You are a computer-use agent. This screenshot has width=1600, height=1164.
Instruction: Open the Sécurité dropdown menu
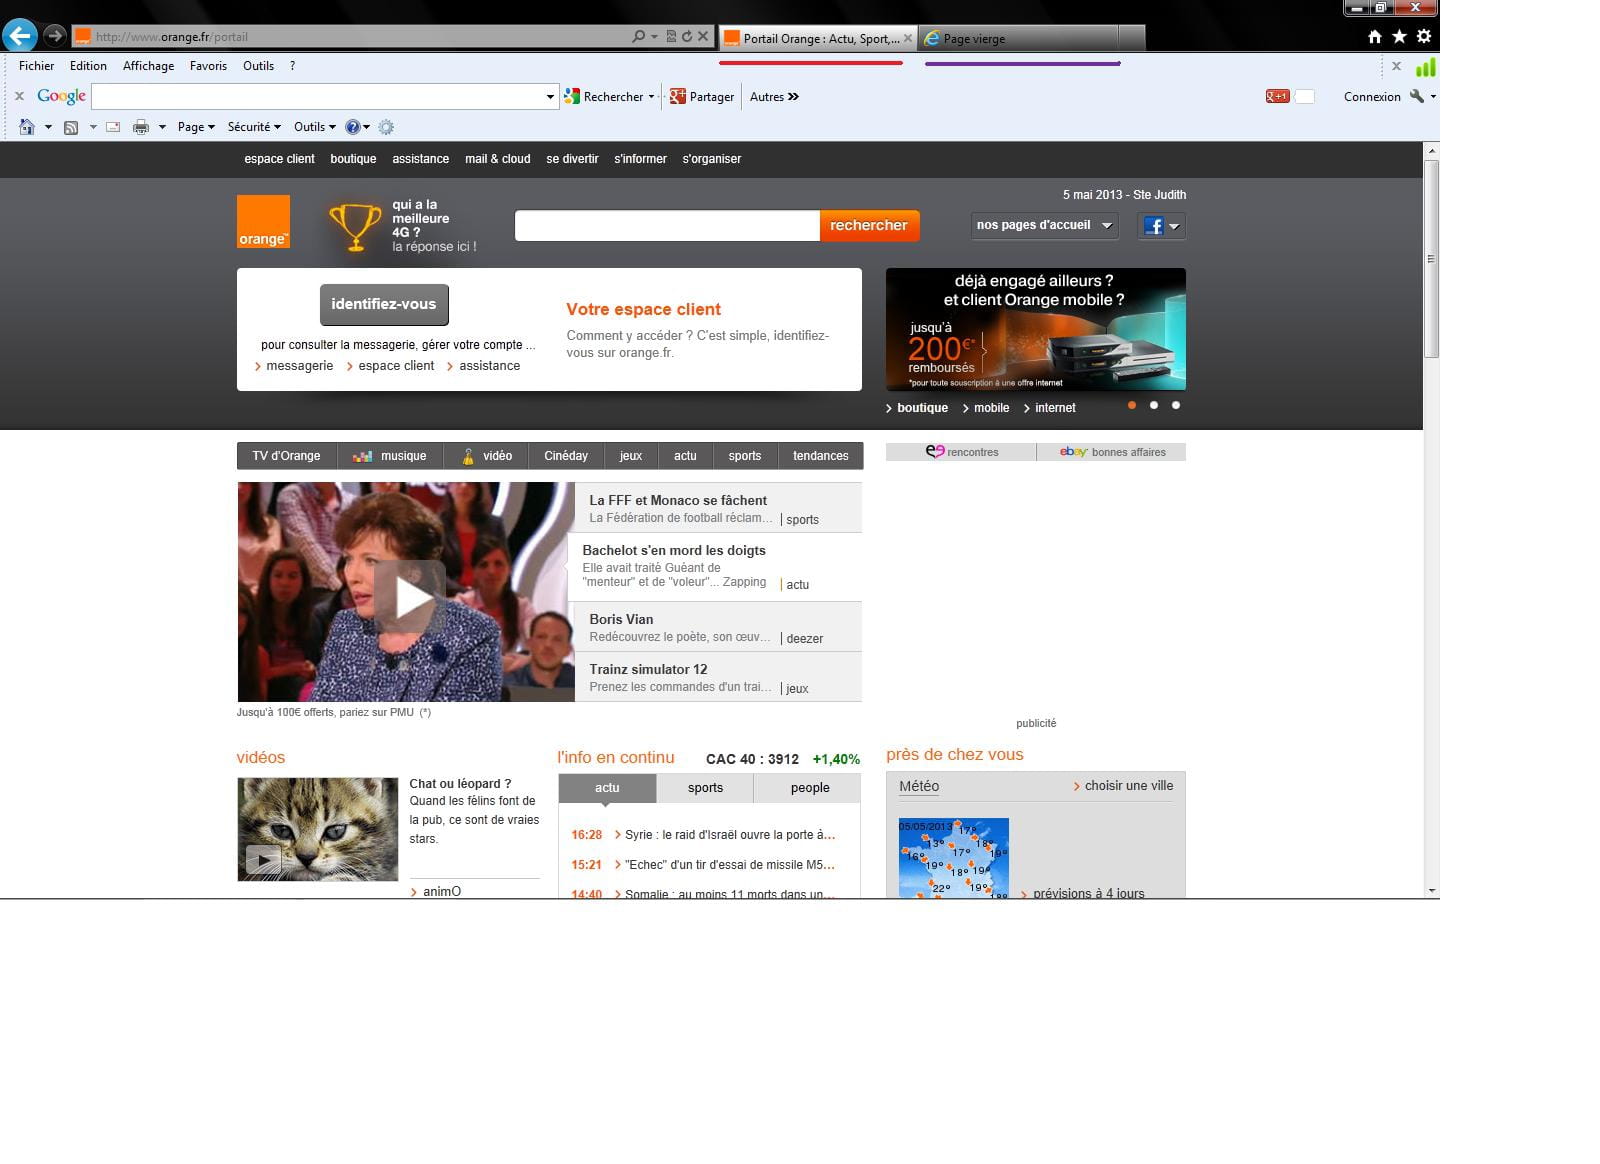(x=254, y=127)
